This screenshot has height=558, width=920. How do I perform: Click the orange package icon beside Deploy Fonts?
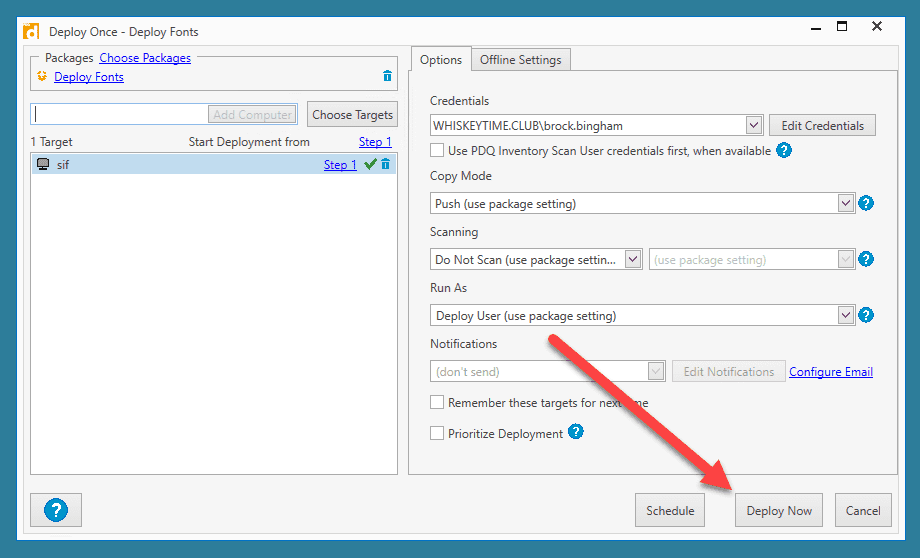[x=42, y=76]
